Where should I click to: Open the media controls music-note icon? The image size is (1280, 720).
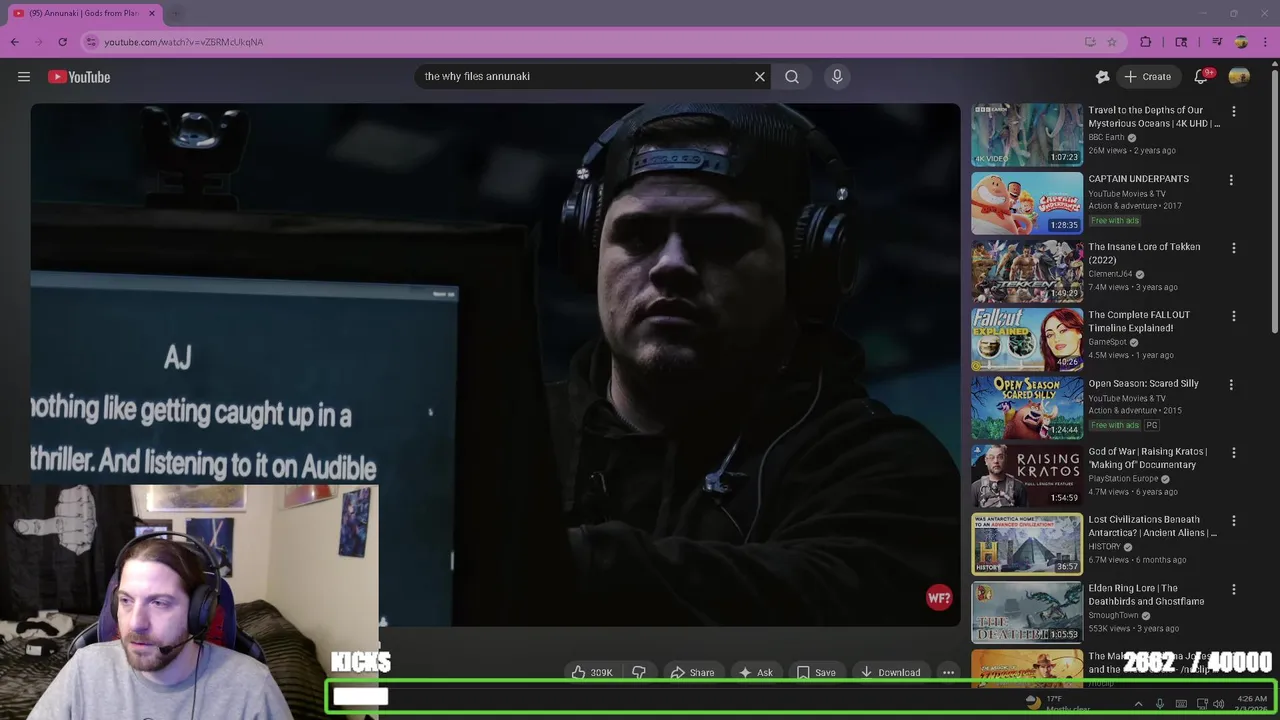[1217, 42]
